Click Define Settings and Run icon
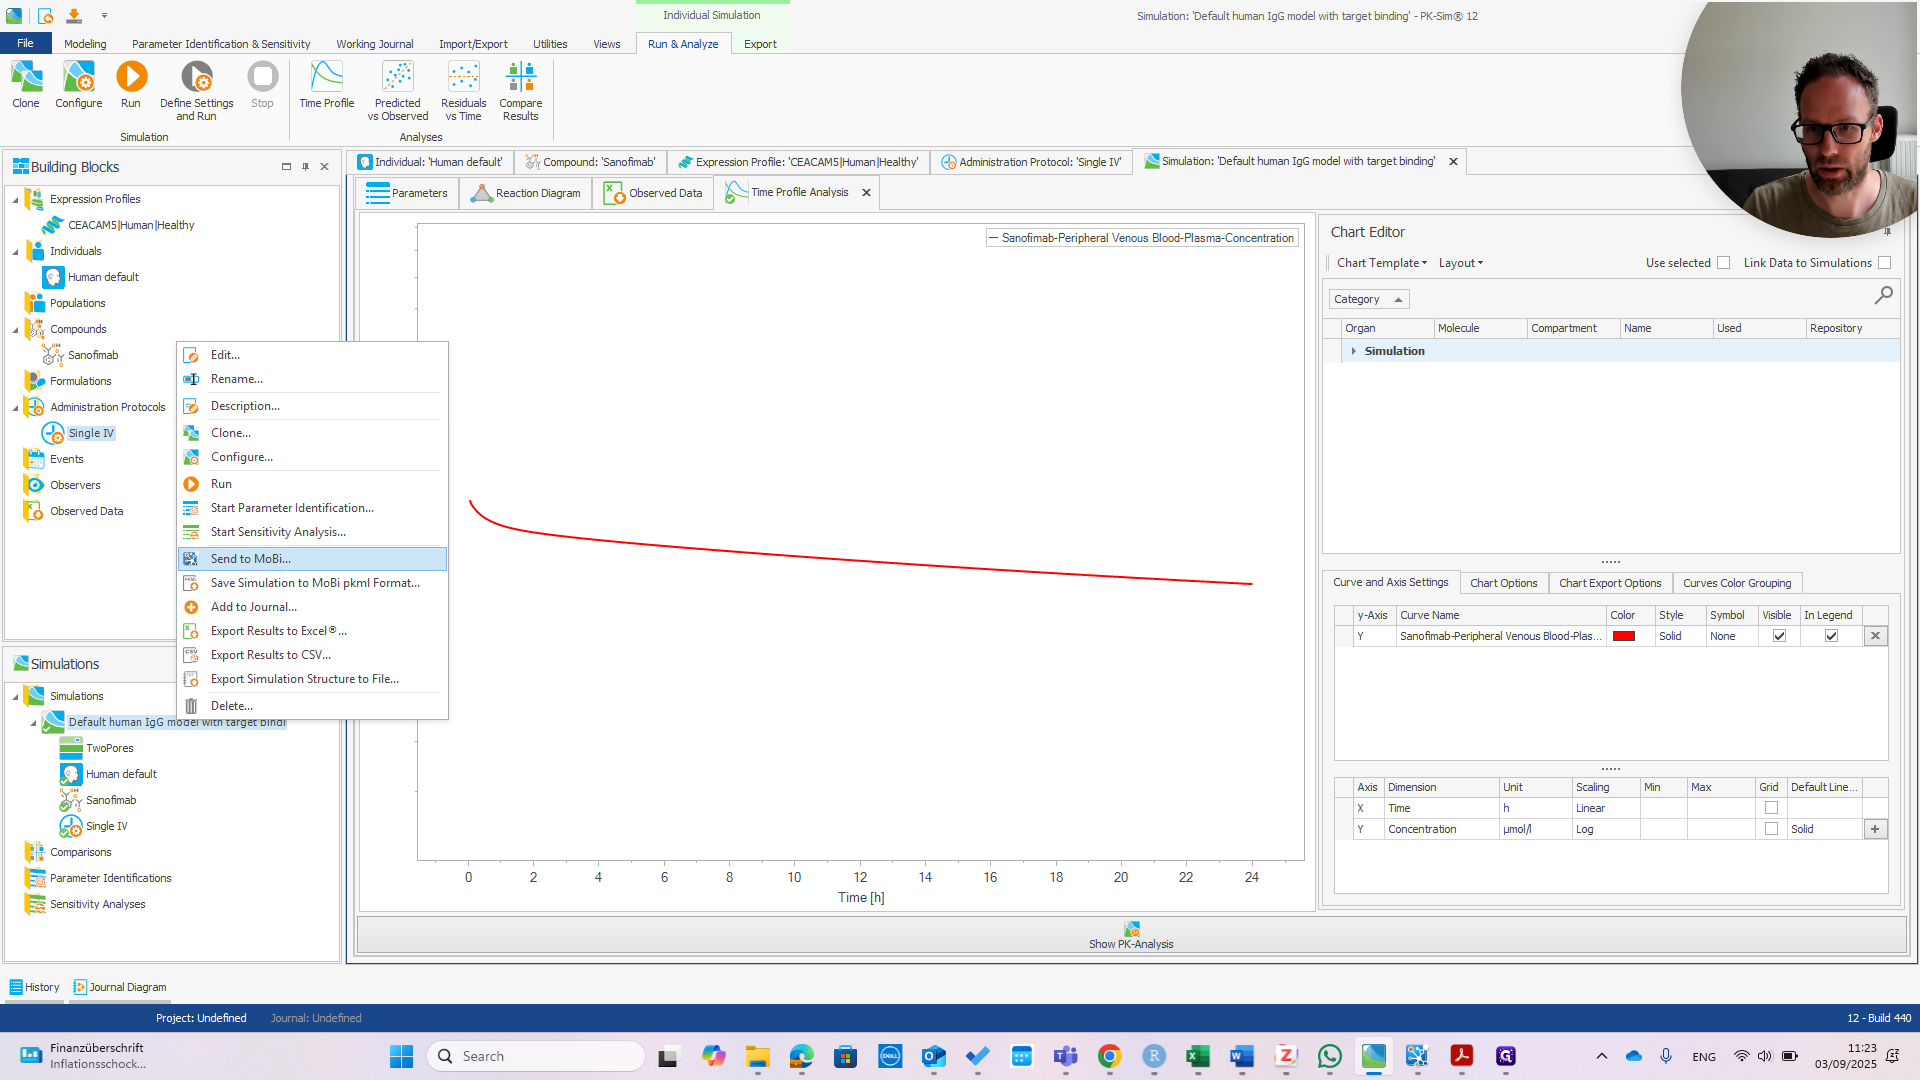 (x=196, y=78)
